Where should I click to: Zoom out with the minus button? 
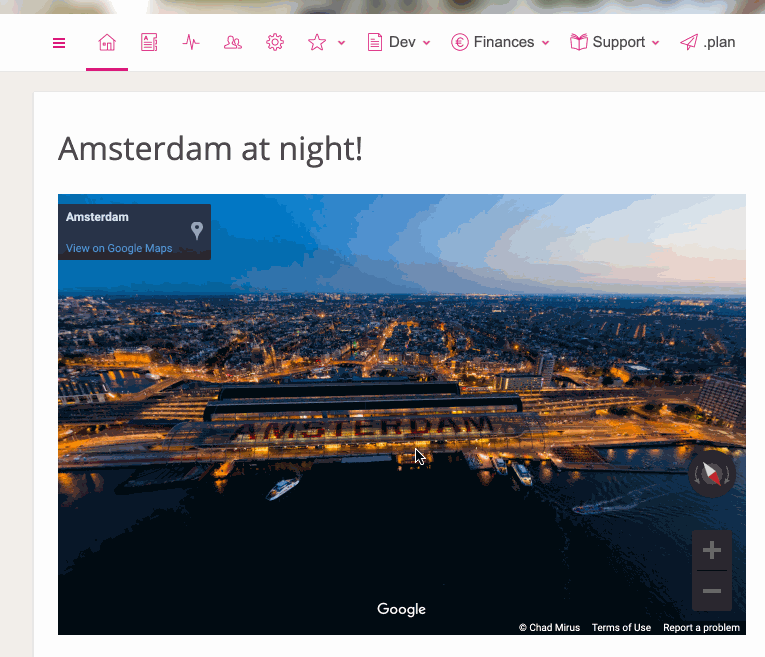[x=712, y=591]
